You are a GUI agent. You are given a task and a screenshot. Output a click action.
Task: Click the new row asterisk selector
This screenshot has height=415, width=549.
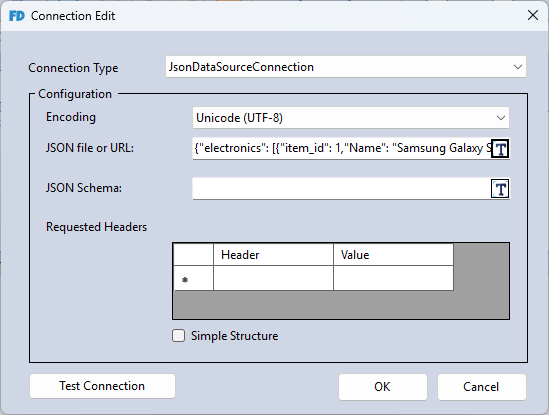point(194,278)
